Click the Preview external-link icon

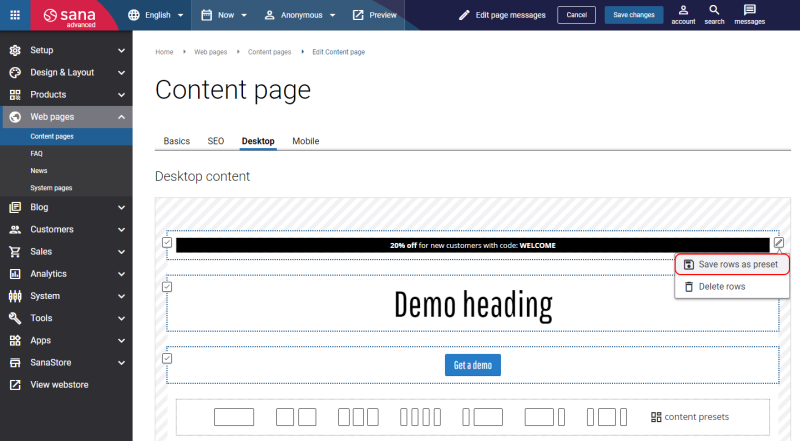tap(358, 15)
